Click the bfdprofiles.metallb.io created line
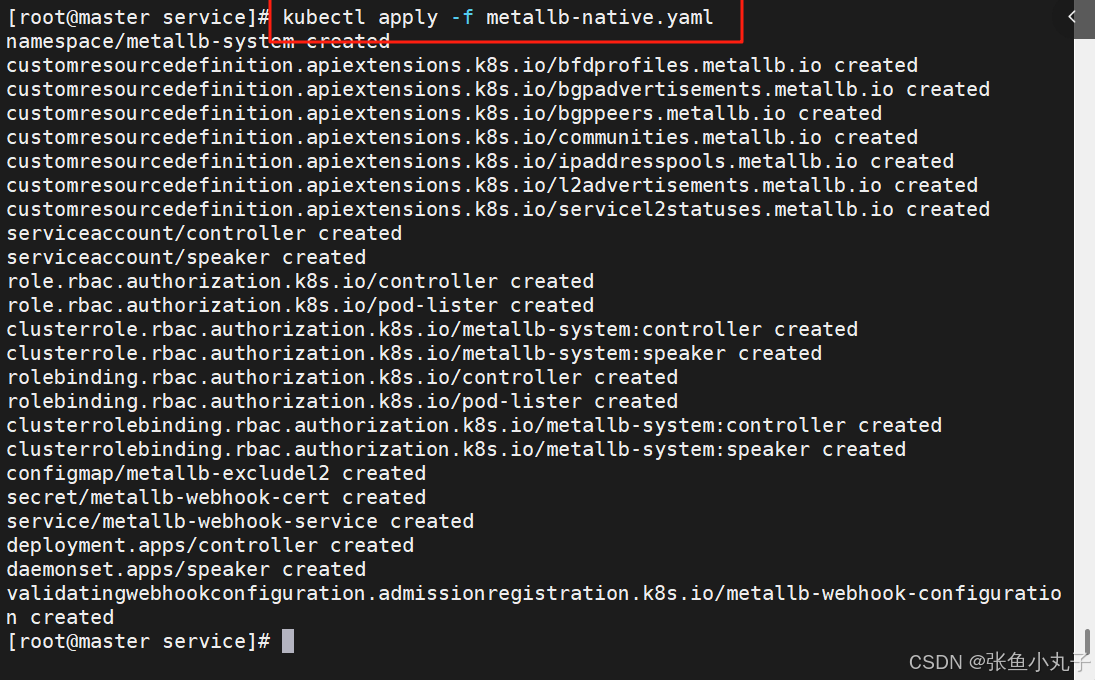The height and width of the screenshot is (680, 1095). click(x=462, y=65)
